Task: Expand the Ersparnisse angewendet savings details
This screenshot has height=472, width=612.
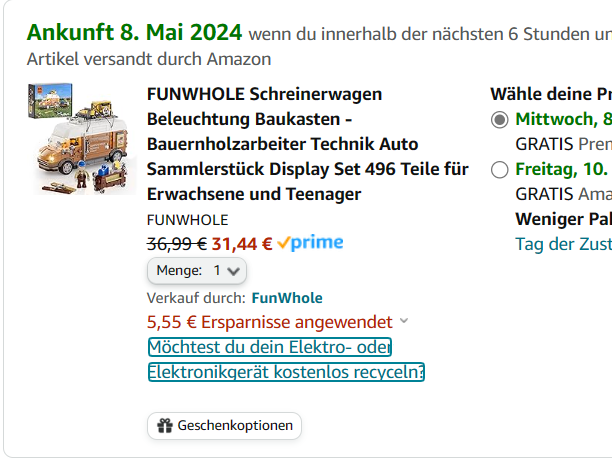Action: (x=404, y=321)
